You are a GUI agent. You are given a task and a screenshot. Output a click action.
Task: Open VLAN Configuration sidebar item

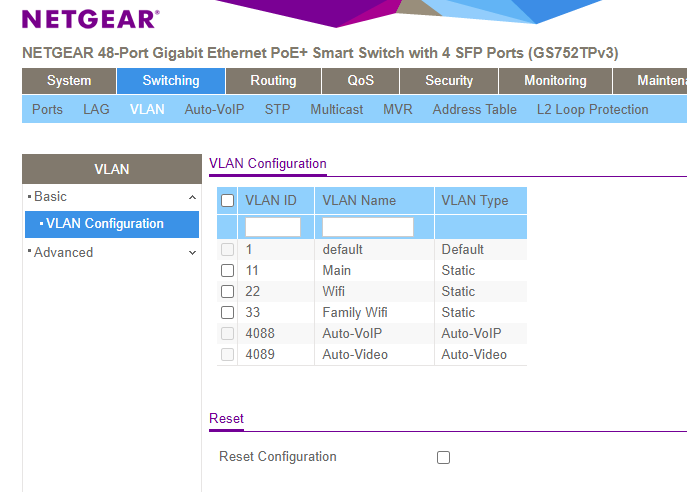[x=112, y=224]
